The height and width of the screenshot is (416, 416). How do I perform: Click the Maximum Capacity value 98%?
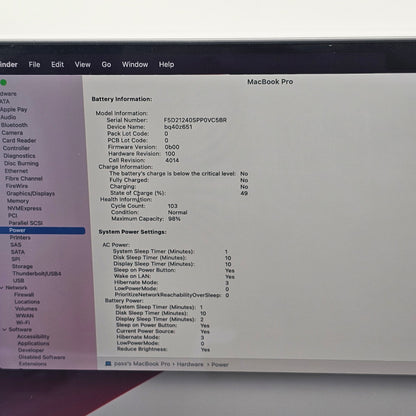[175, 219]
